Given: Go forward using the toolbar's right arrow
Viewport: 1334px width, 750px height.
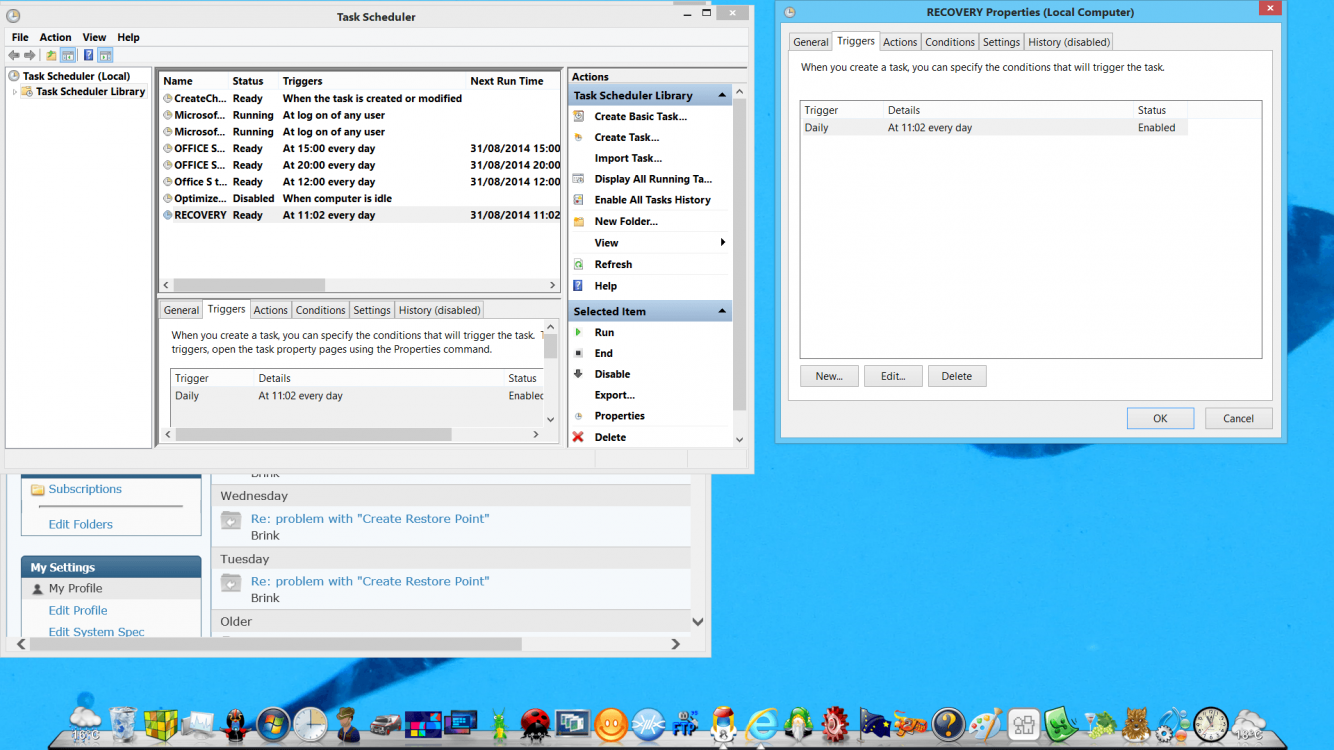Looking at the screenshot, I should [30, 55].
